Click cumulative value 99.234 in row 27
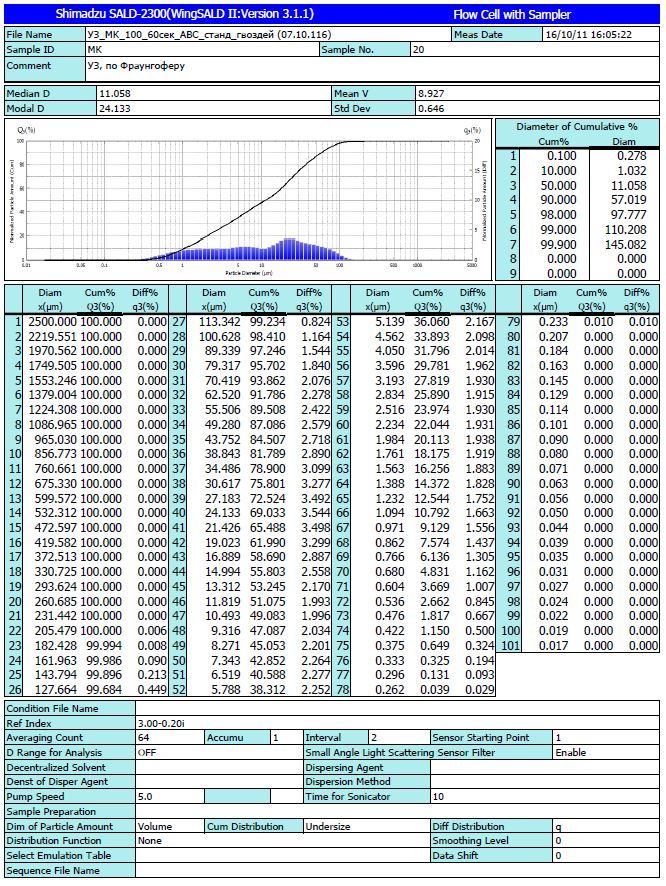The width and height of the screenshot is (666, 886). [268, 322]
